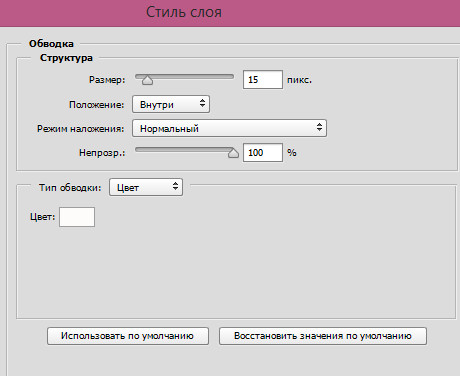Image resolution: width=460 pixels, height=376 pixels.
Task: Open the Положение dropdown set to Внутри
Action: click(171, 104)
